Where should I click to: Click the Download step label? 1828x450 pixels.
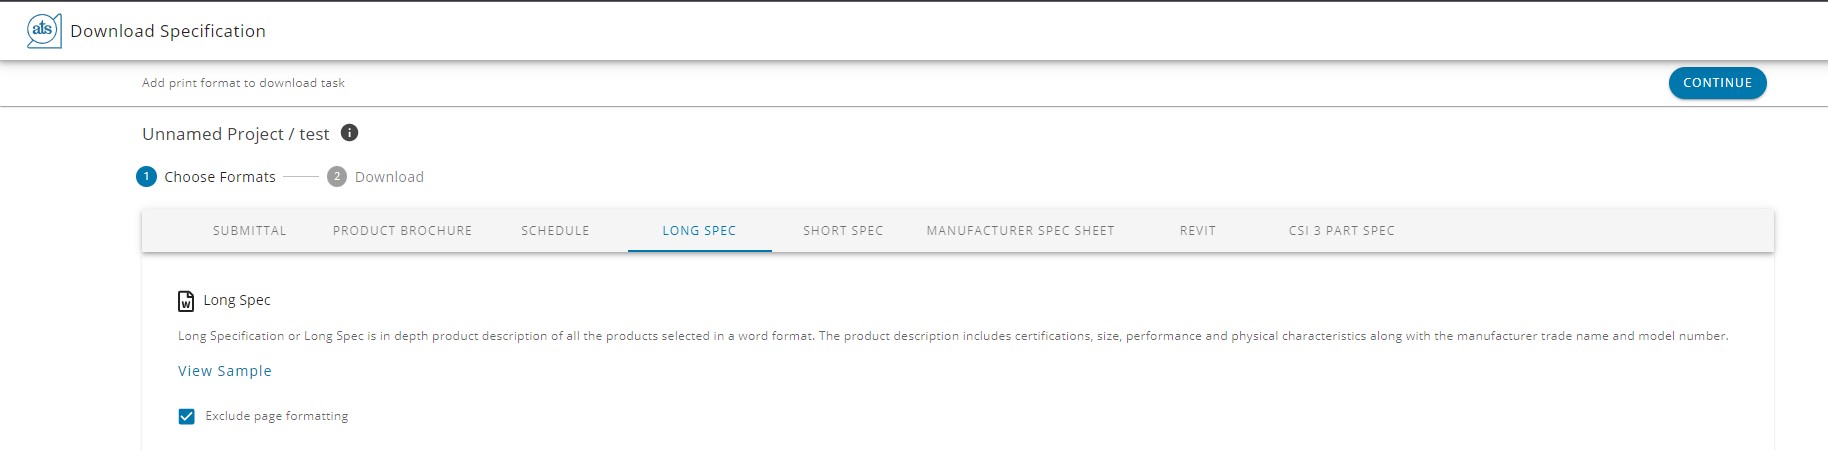click(x=389, y=177)
